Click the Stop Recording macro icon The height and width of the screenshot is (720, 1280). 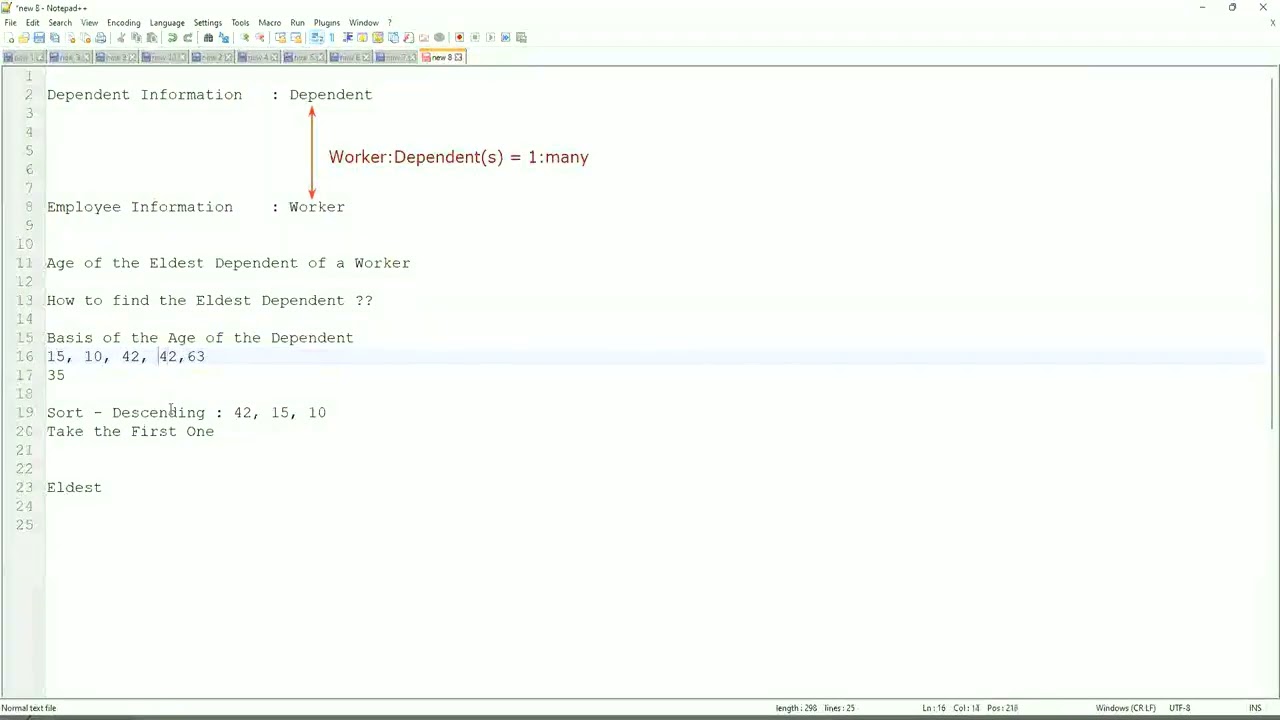(475, 38)
